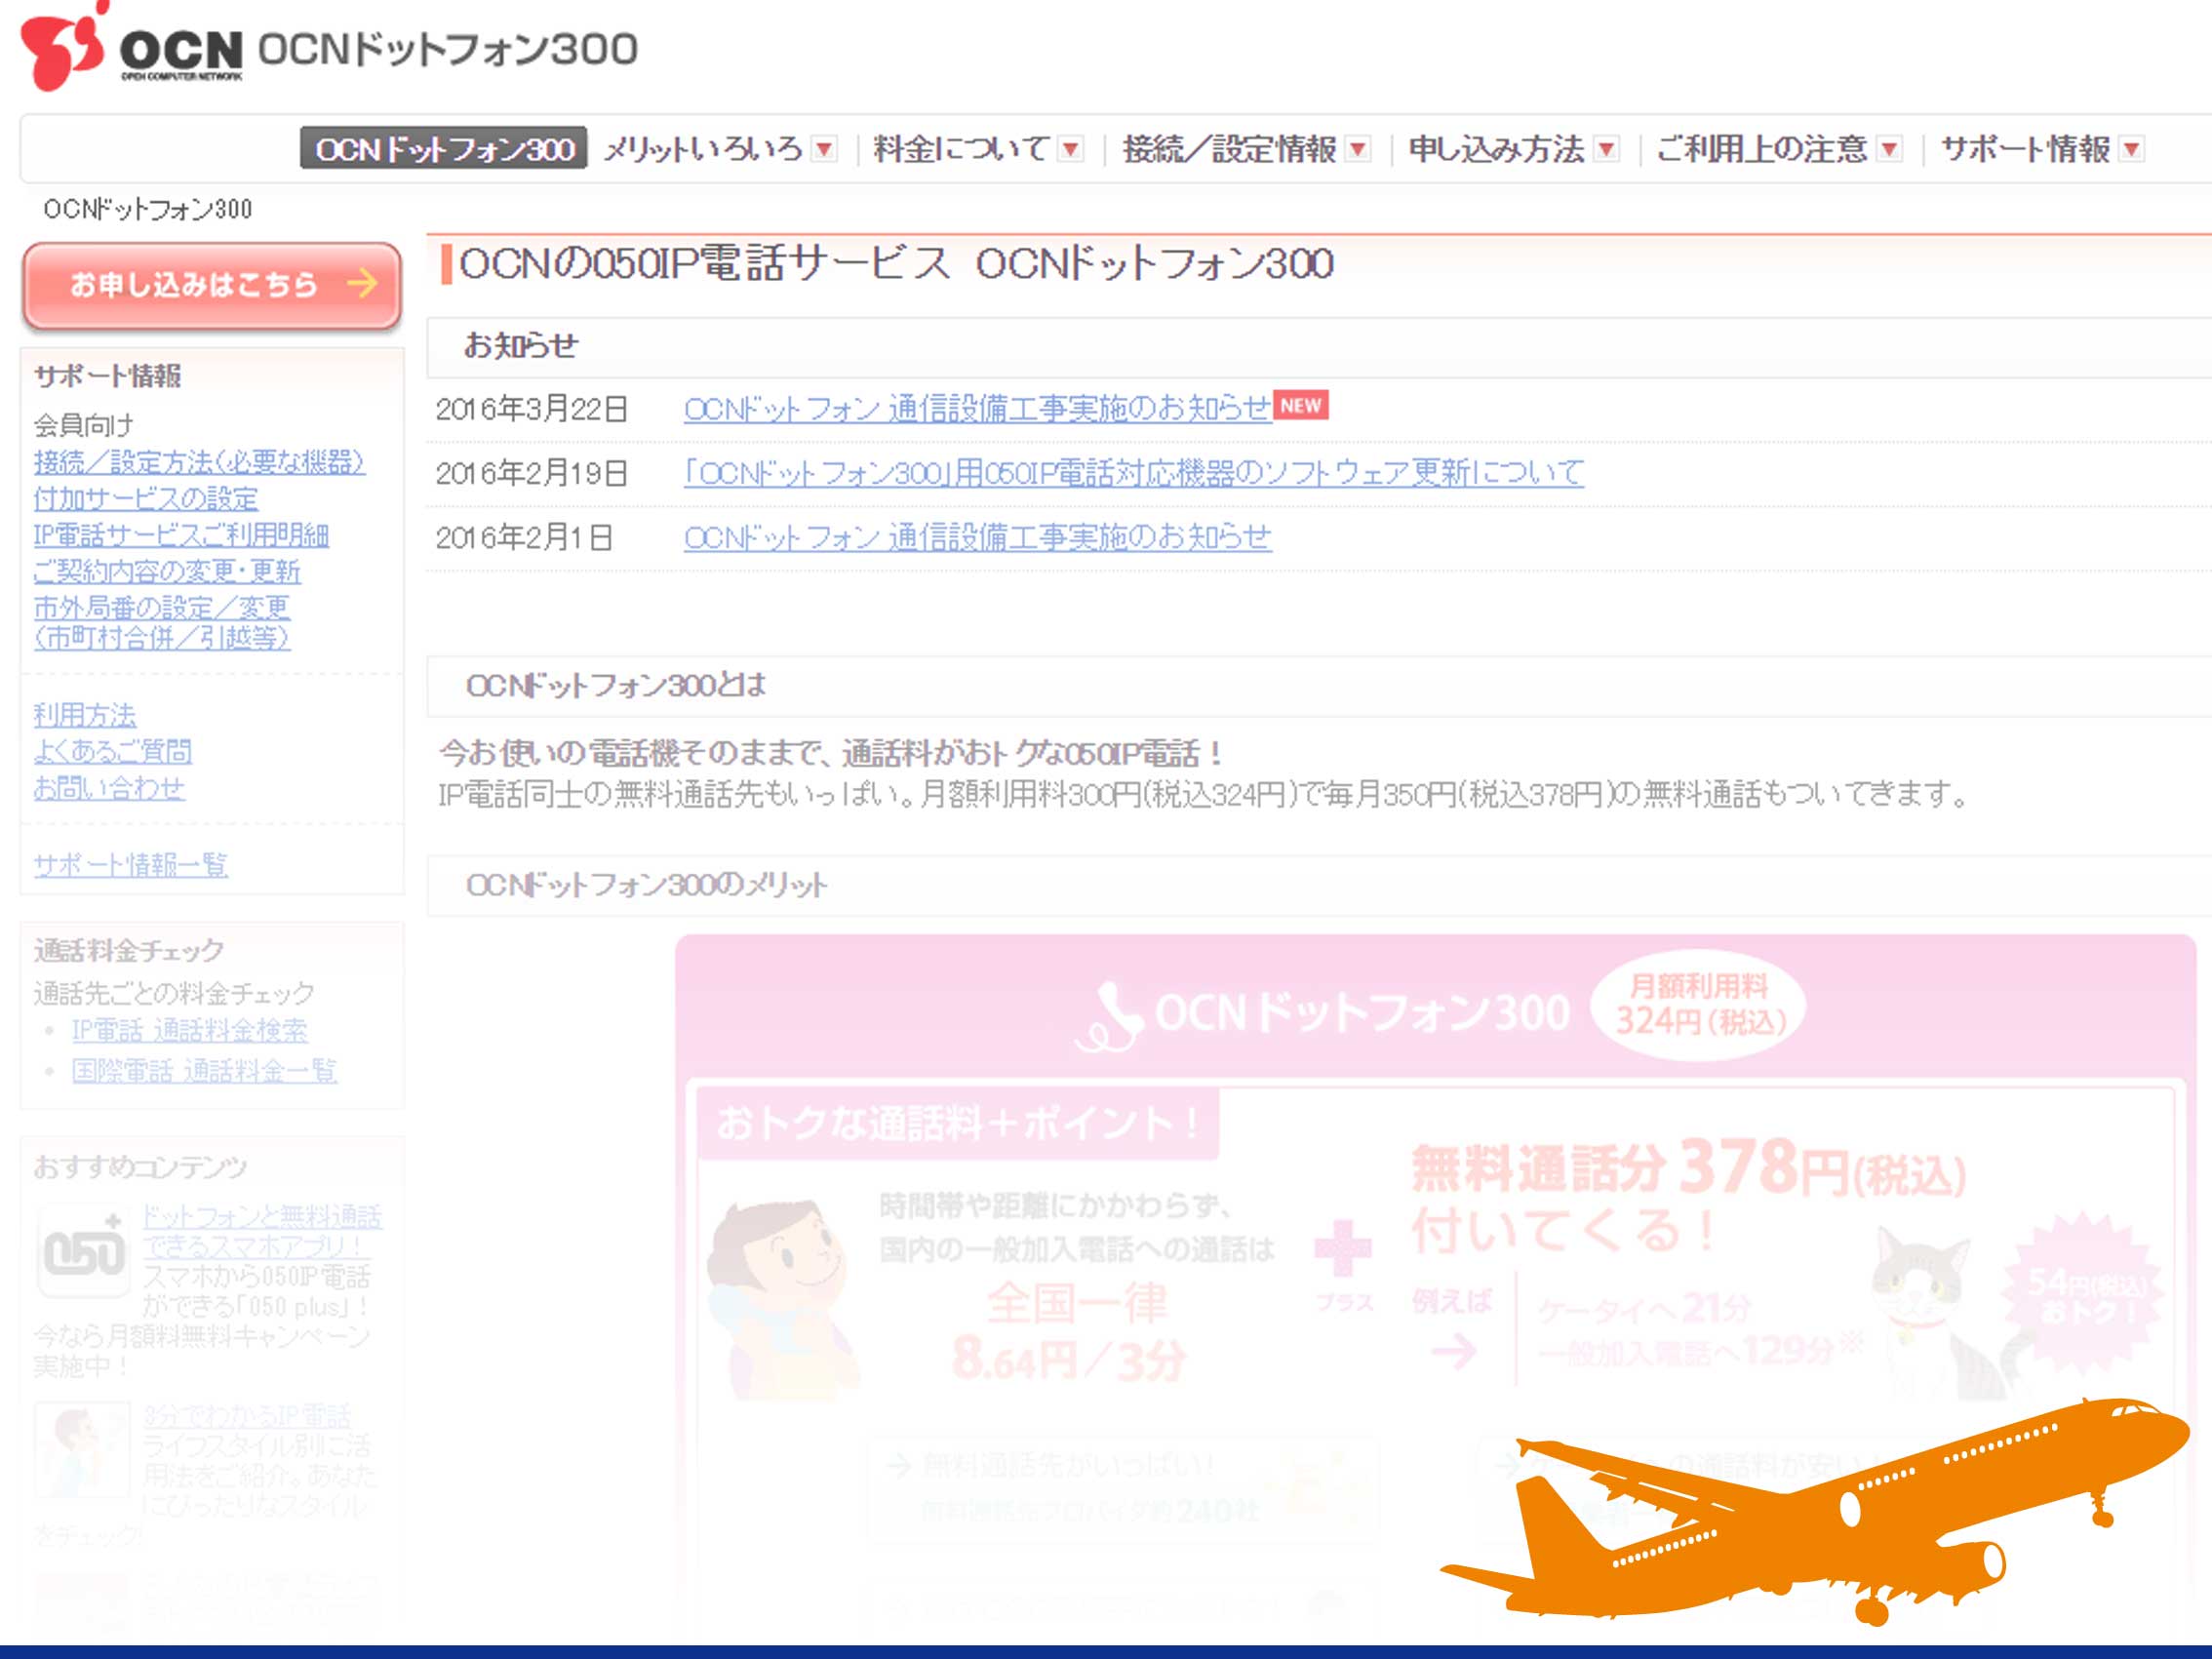Click the pink plus icon in merit banner
The image size is (2212, 1659).
coord(1342,1248)
